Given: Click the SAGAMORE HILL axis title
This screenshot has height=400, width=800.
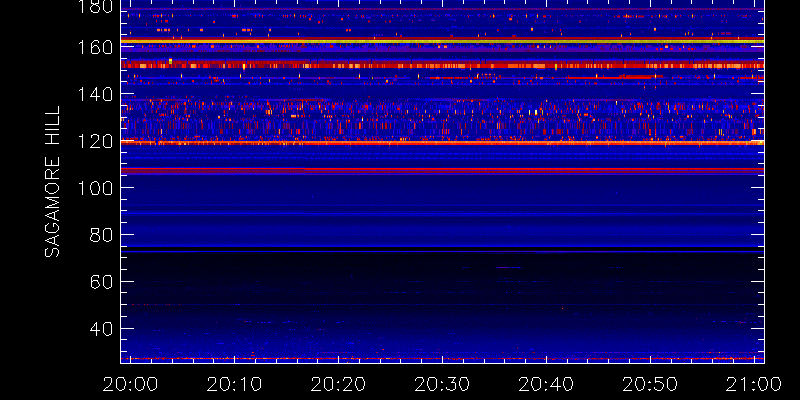Looking at the screenshot, I should [x=52, y=182].
